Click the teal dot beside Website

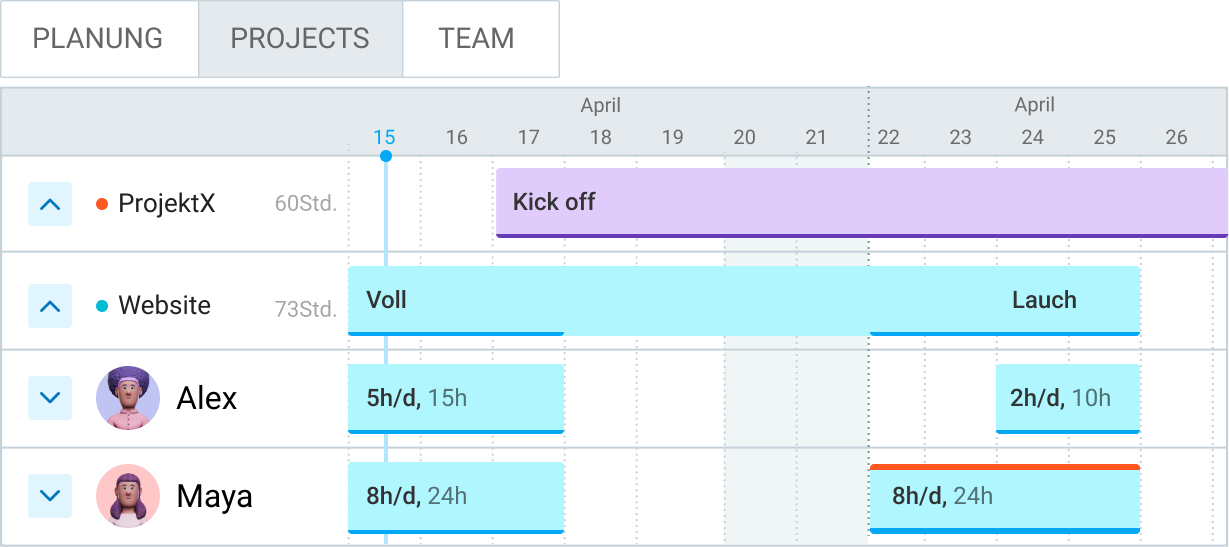(102, 306)
